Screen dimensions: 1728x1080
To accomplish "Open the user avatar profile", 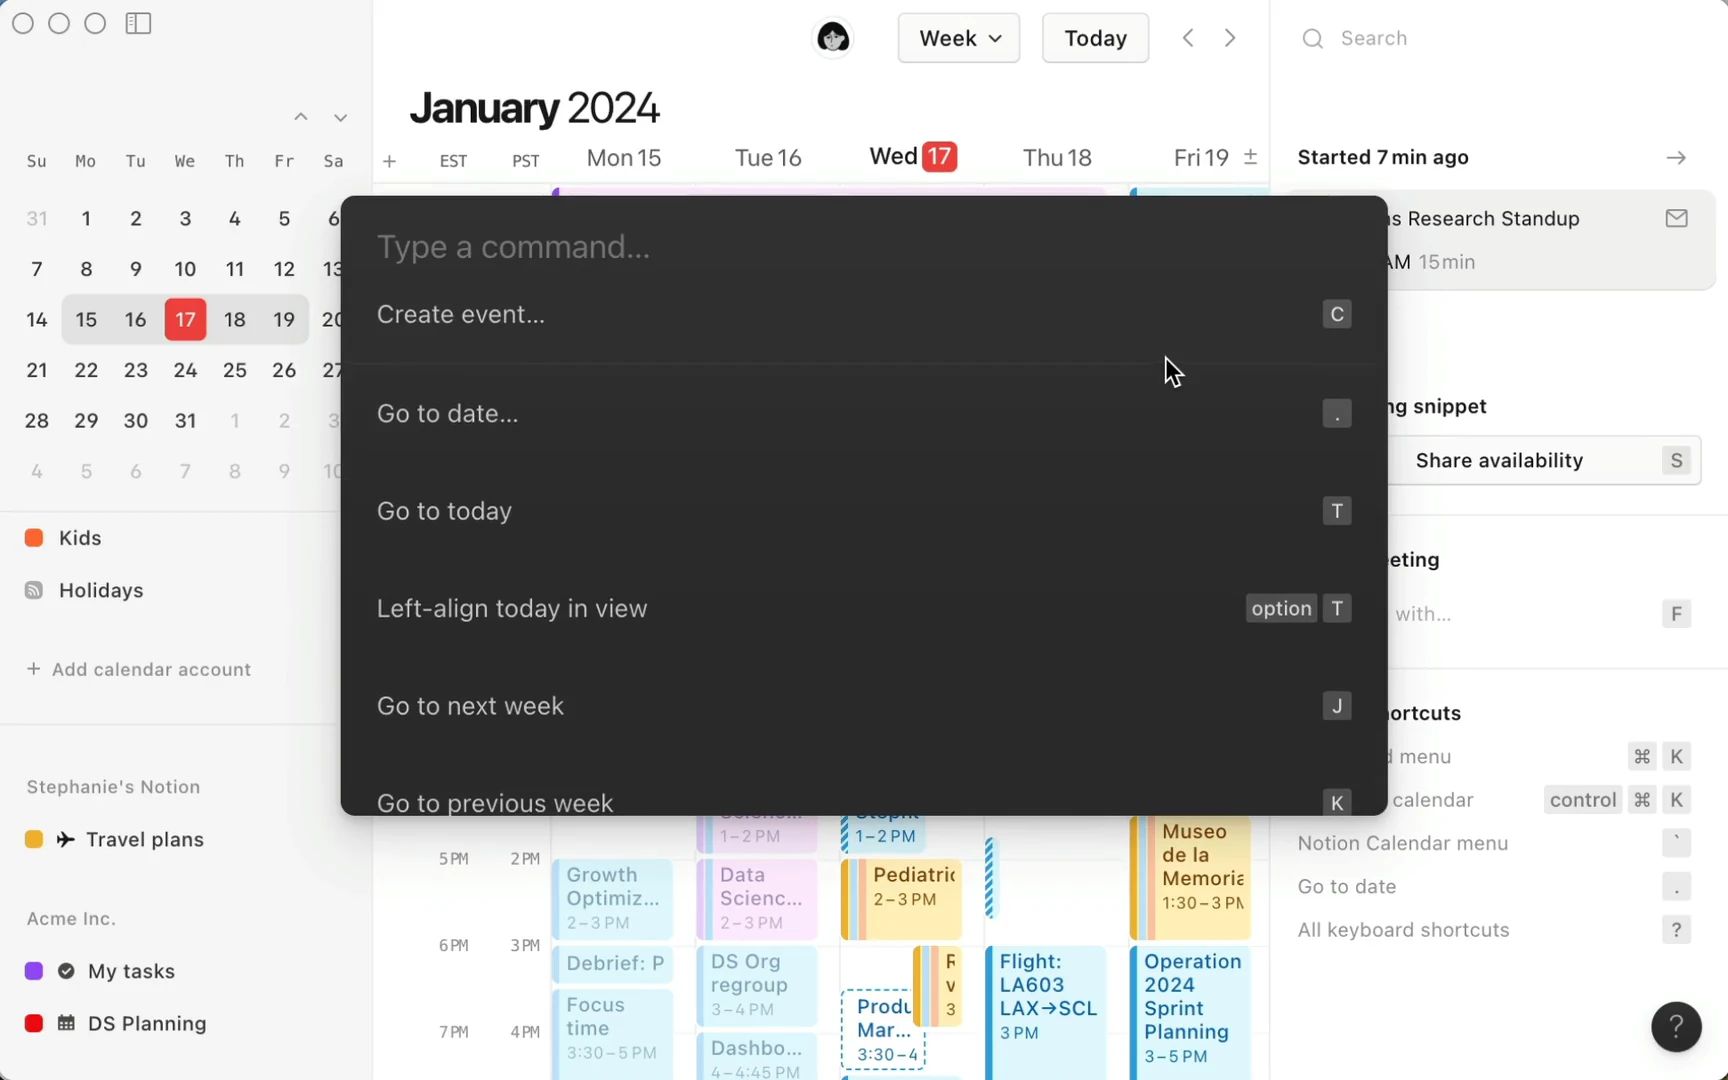I will (x=833, y=38).
